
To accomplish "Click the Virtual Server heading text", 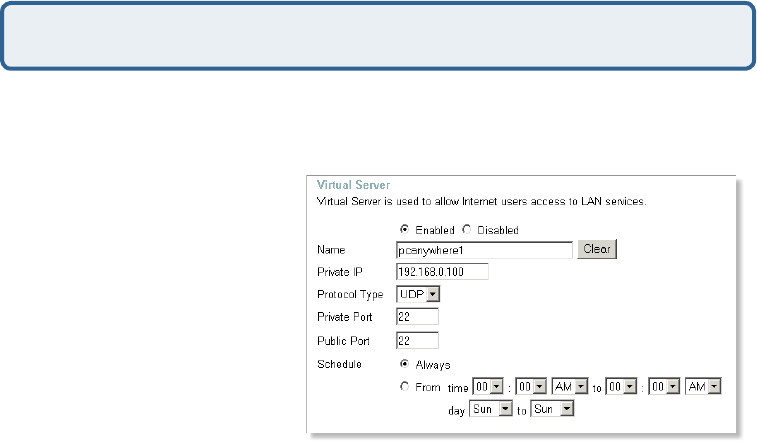I will coord(353,185).
